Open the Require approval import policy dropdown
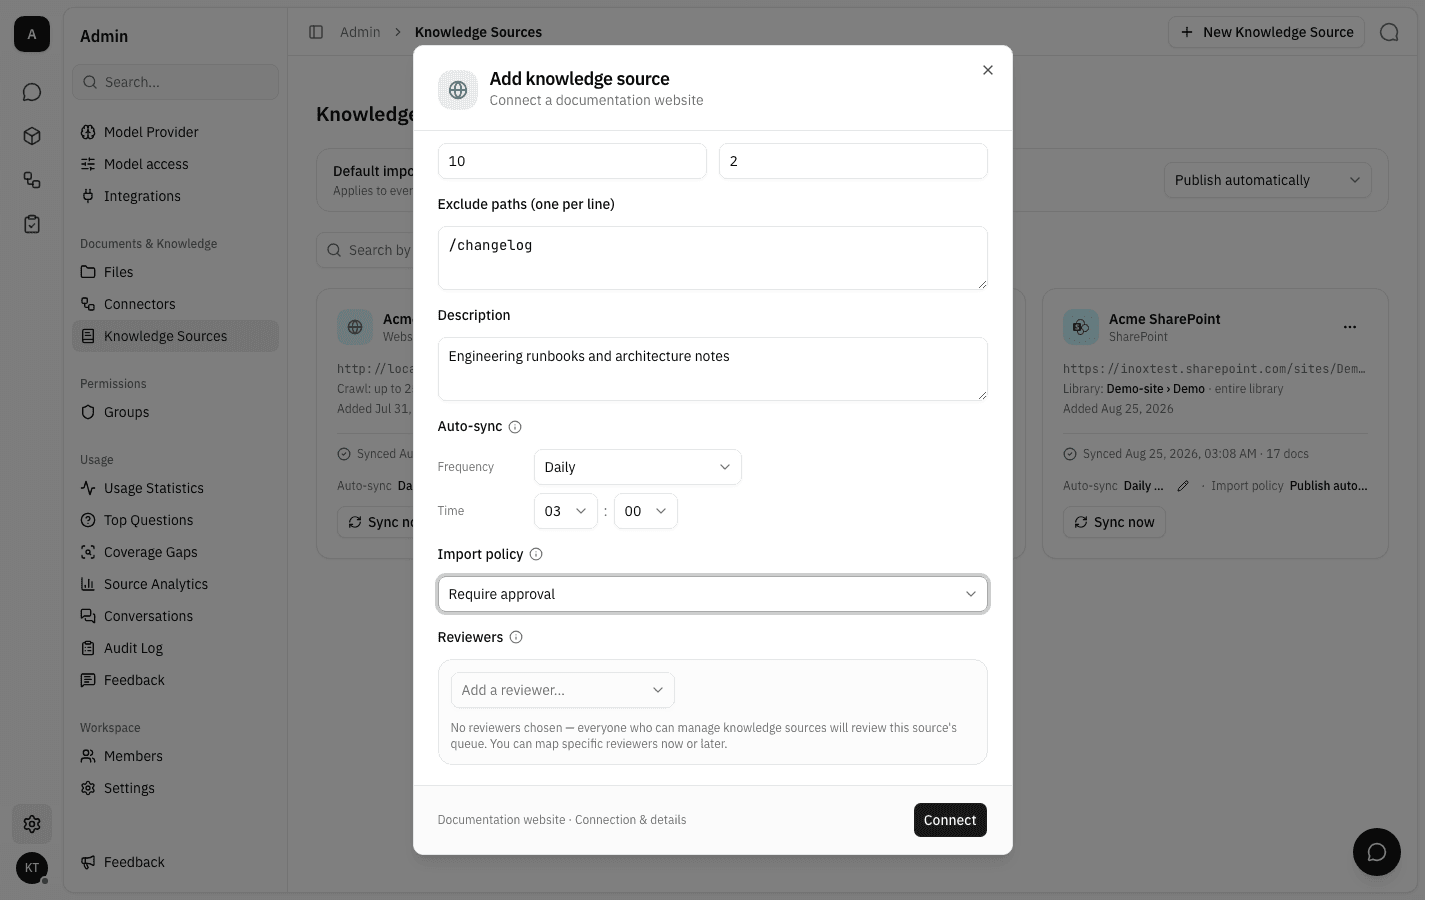 tap(713, 594)
